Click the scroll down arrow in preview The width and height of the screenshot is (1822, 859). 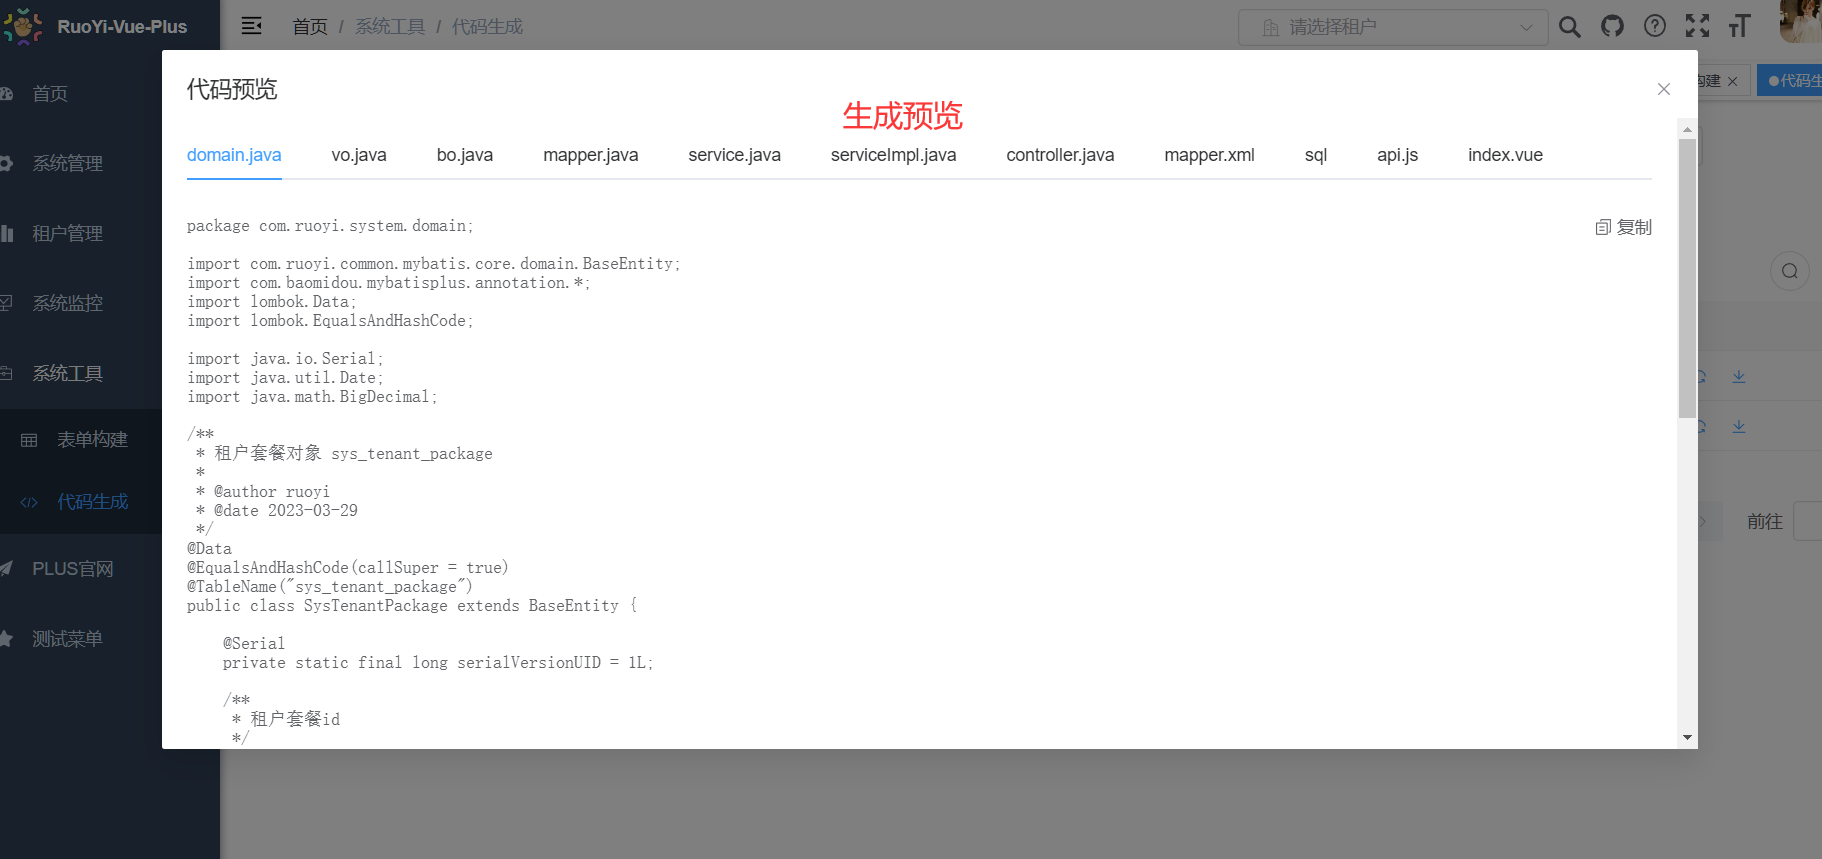[1687, 738]
